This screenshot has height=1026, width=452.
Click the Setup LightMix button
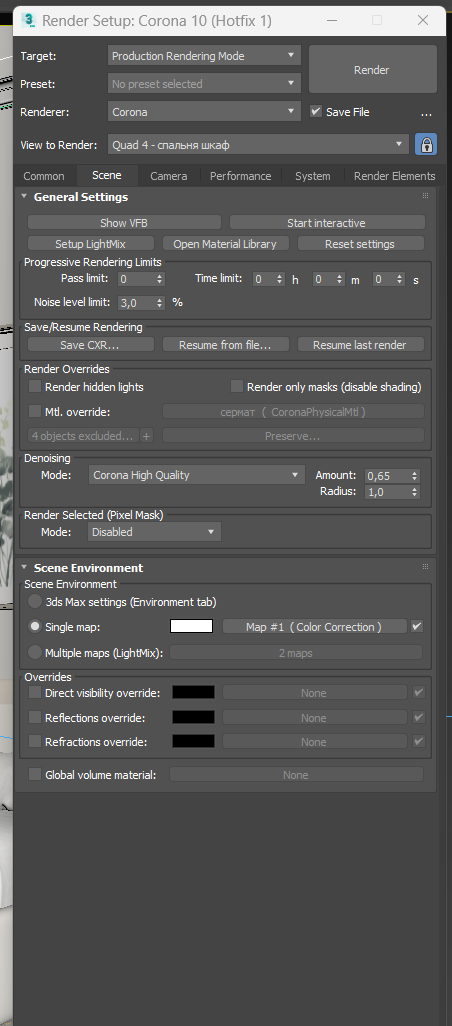(x=90, y=244)
